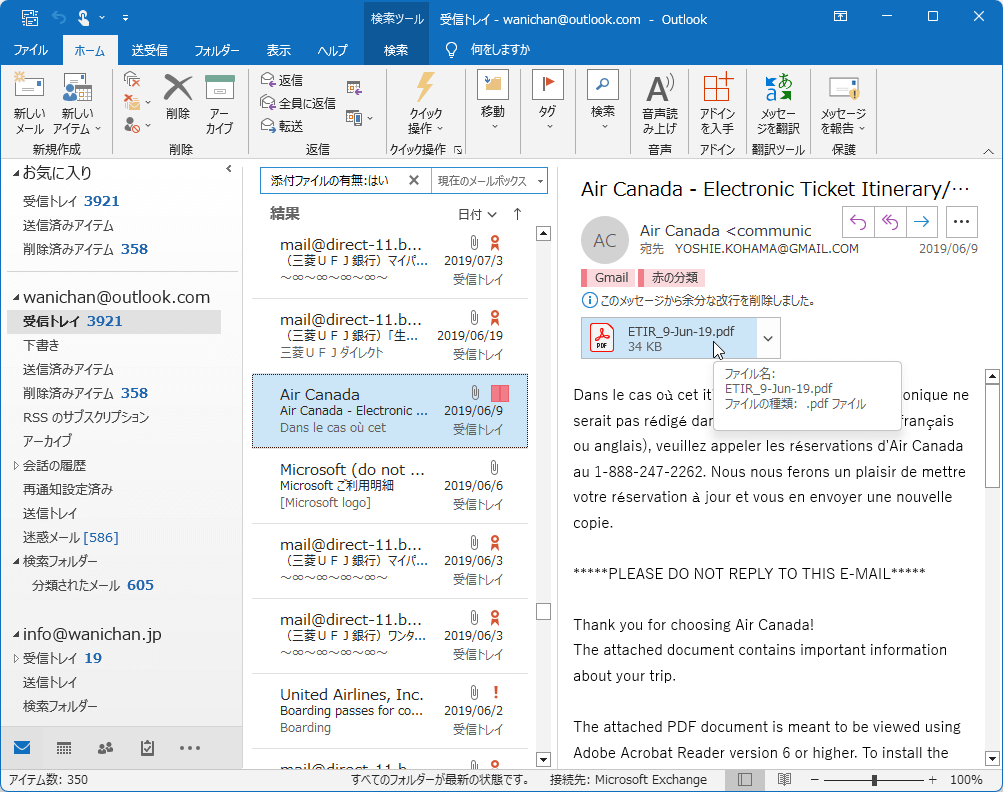Clear search with the X button

(x=414, y=180)
